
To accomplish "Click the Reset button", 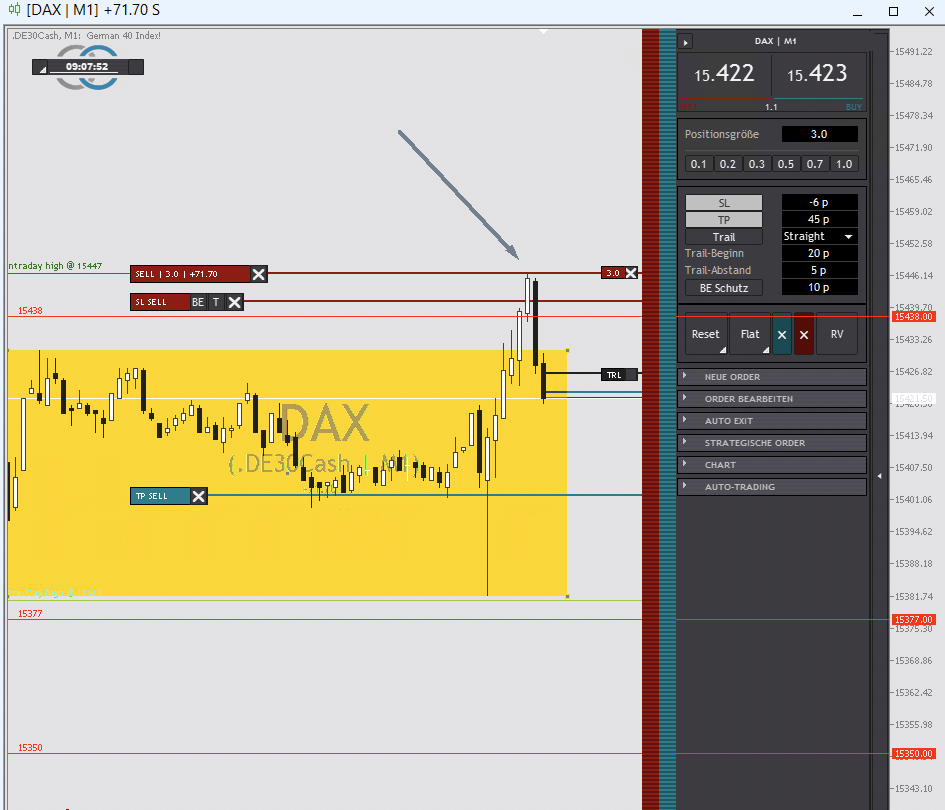I will click(706, 334).
